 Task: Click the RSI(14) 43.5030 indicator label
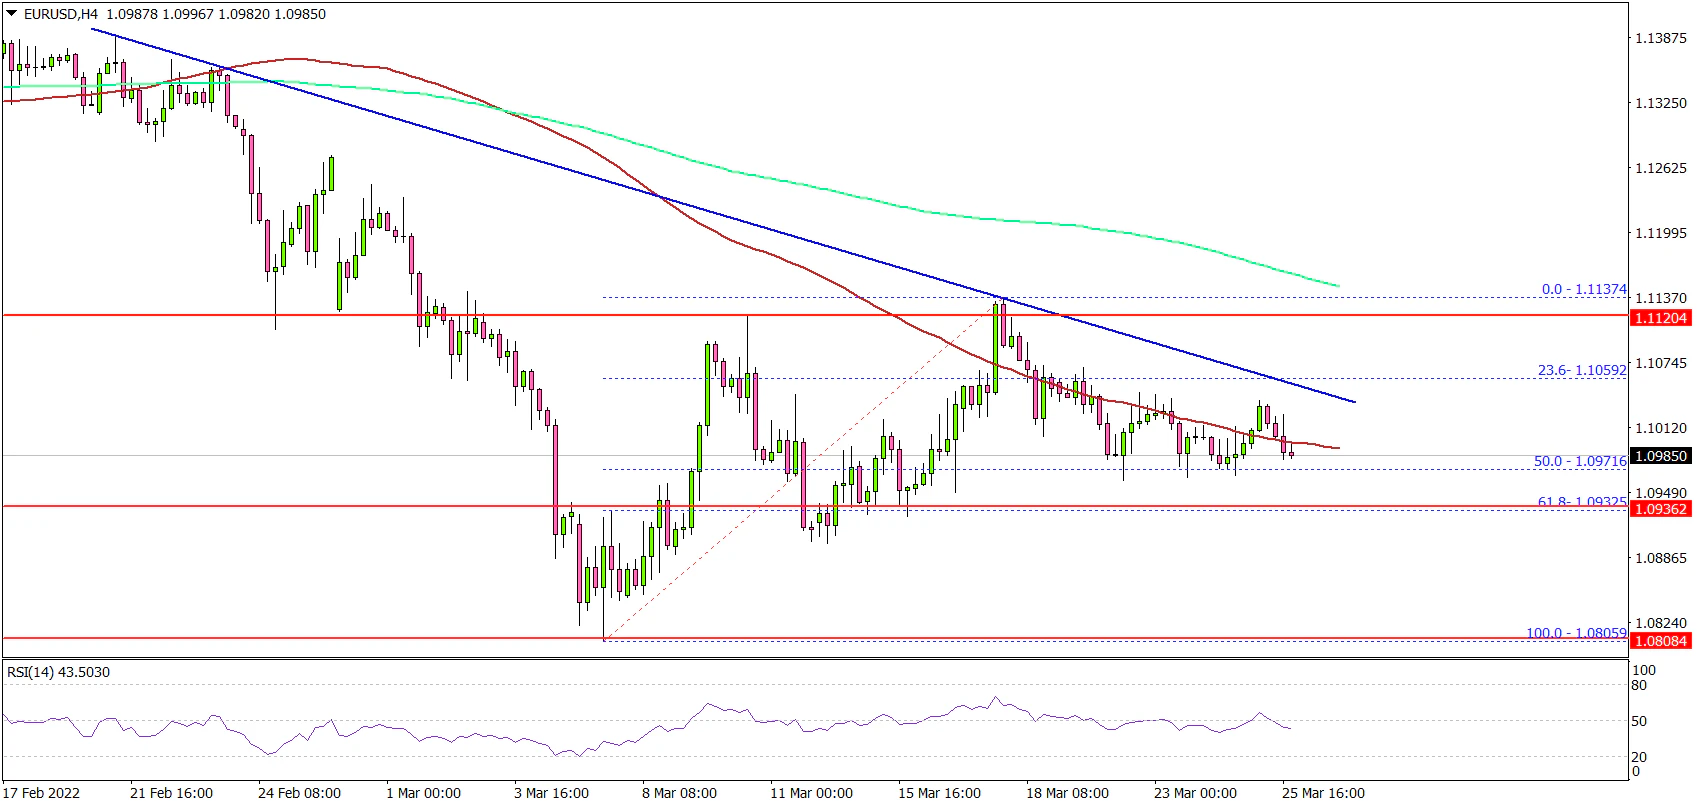point(58,672)
